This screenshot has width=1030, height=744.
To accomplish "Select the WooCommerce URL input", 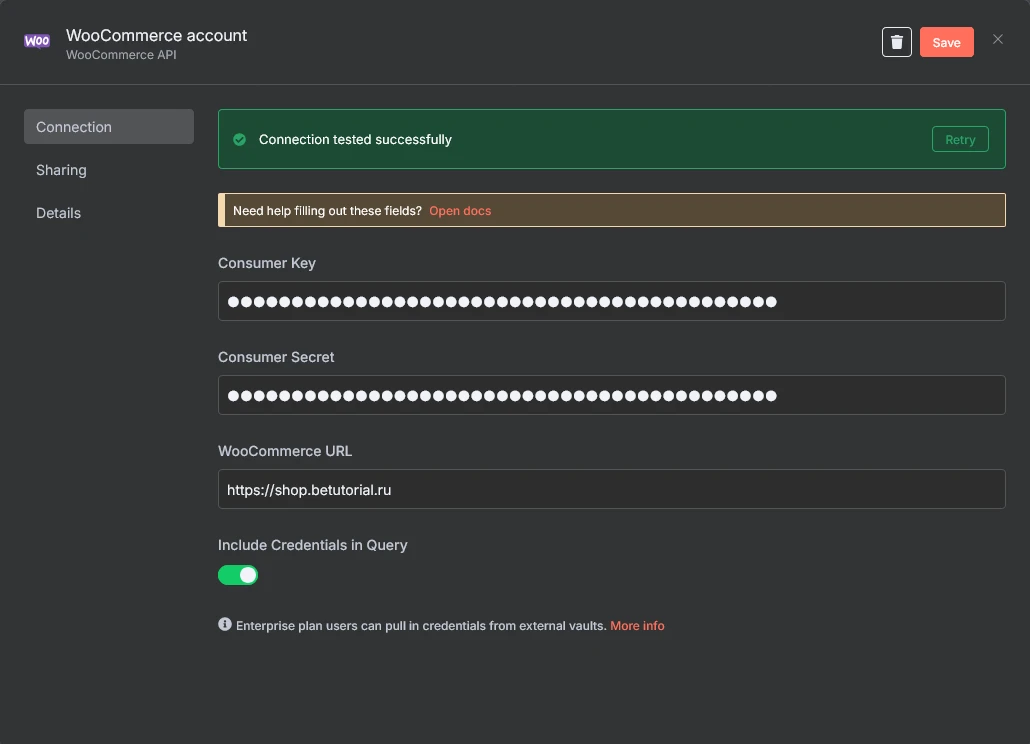I will (x=611, y=489).
